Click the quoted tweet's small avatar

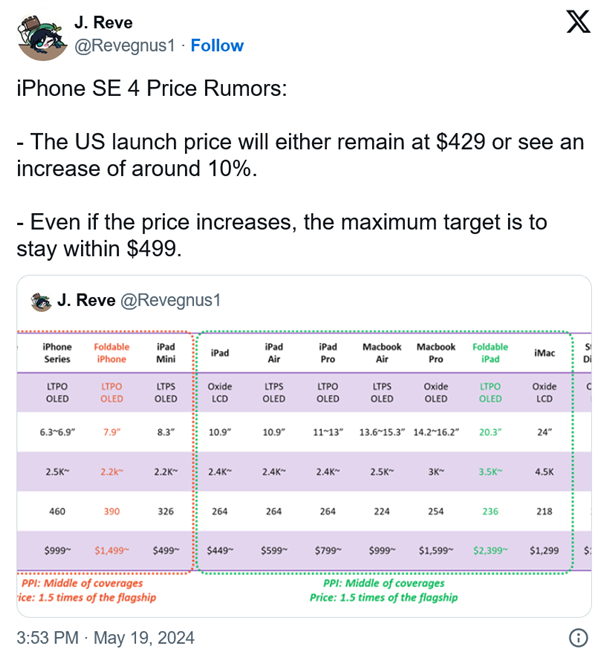click(x=41, y=300)
